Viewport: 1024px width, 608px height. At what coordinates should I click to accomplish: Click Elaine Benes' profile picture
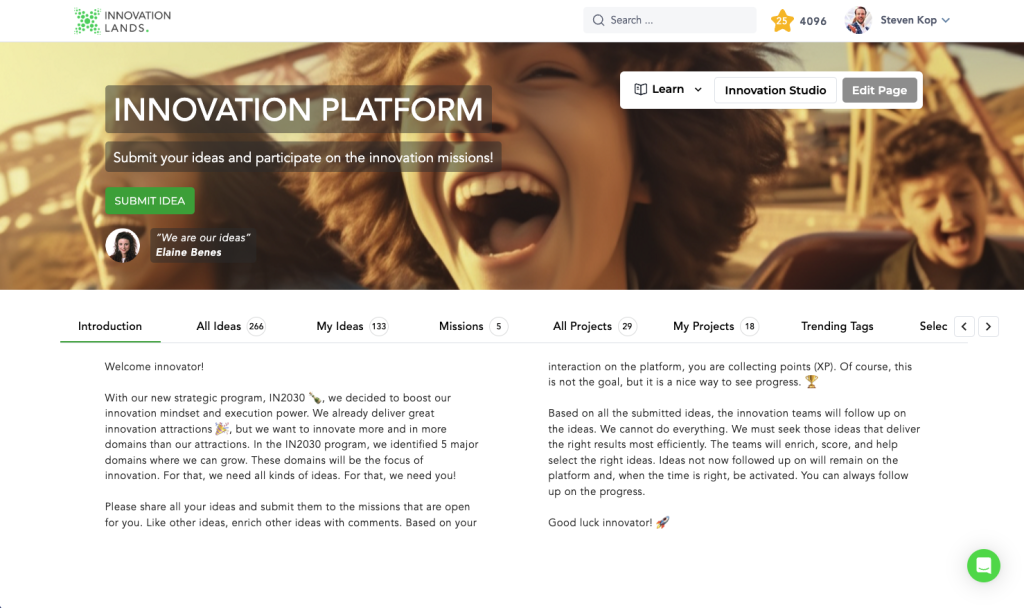pos(122,245)
